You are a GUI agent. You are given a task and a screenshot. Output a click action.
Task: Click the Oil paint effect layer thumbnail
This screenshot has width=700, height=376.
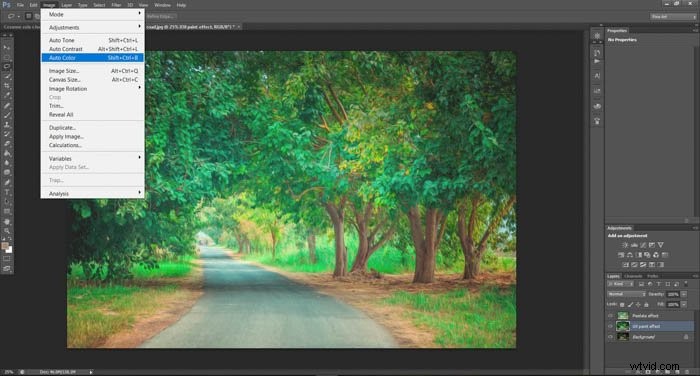[x=623, y=326]
